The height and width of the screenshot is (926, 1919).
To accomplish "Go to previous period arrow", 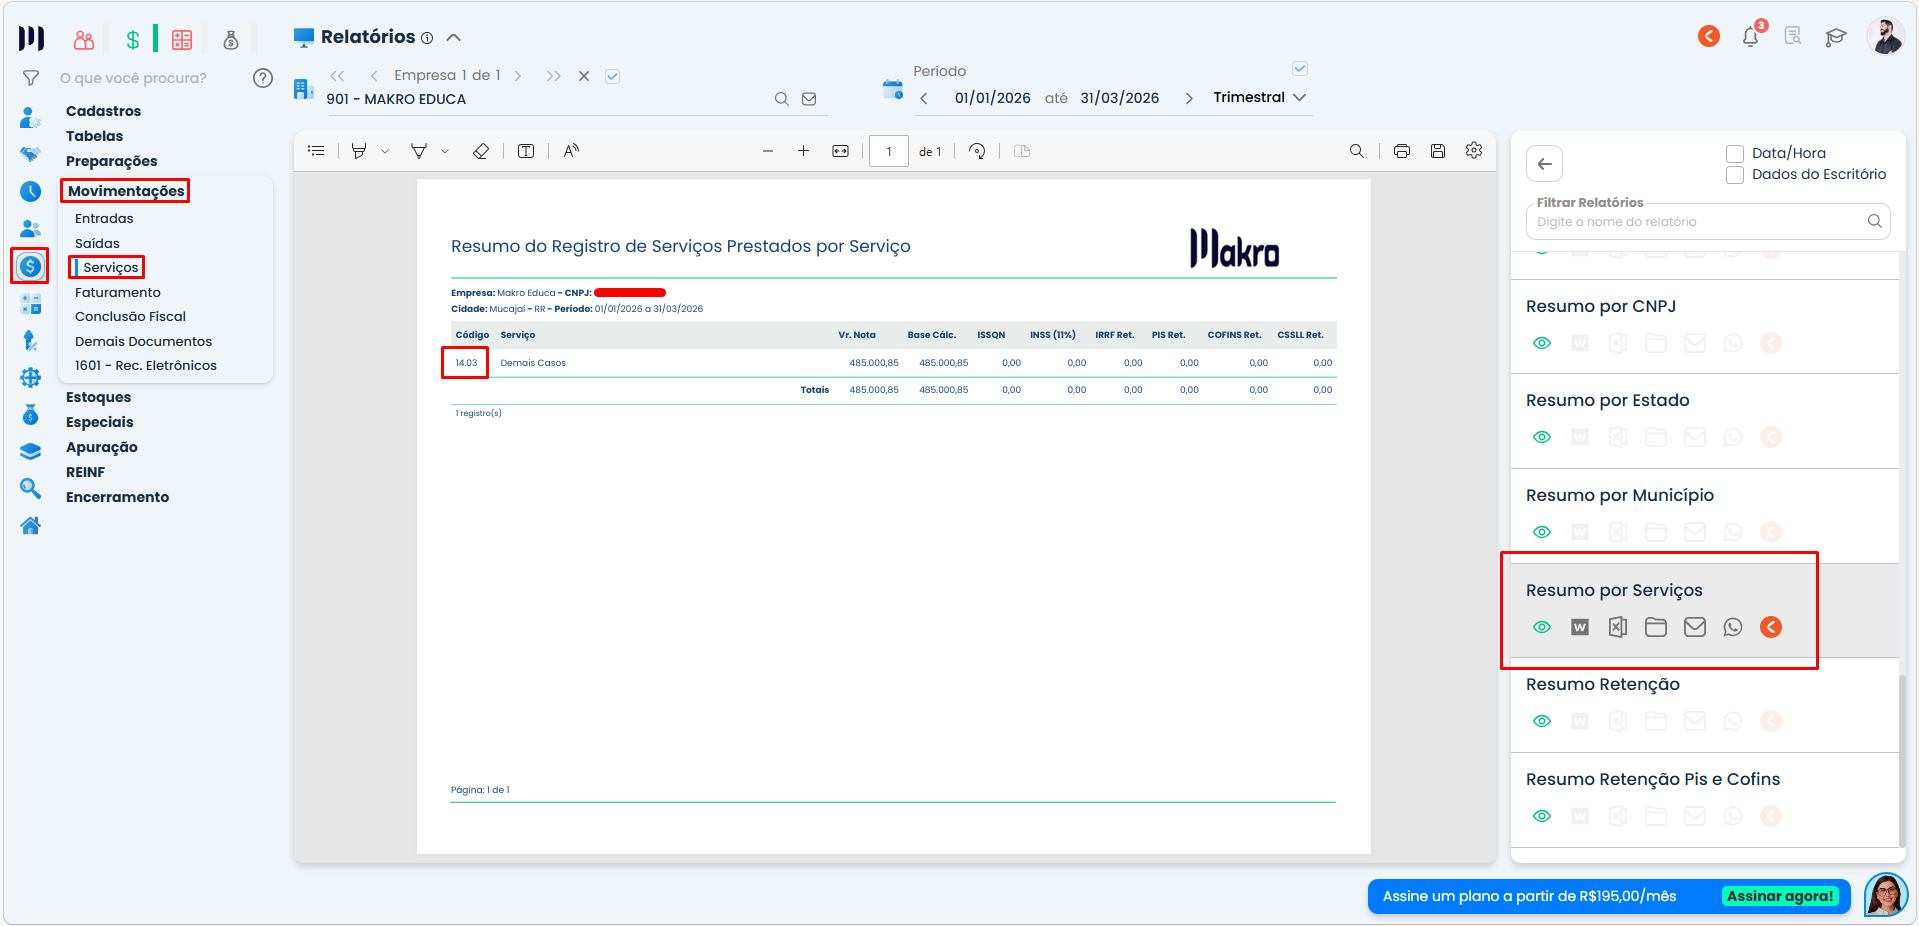I will [924, 98].
